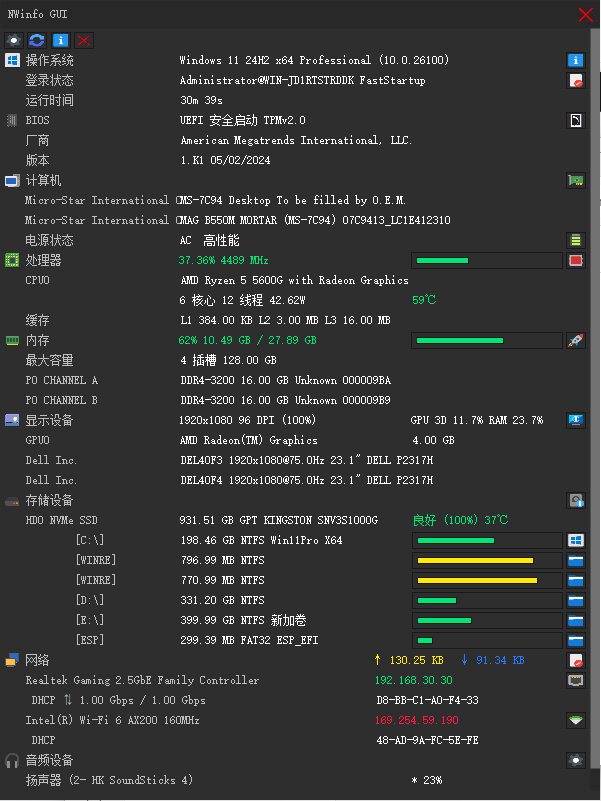This screenshot has height=801, width=601.
Task: Click download speed 91.34 KB value
Action: (500, 661)
